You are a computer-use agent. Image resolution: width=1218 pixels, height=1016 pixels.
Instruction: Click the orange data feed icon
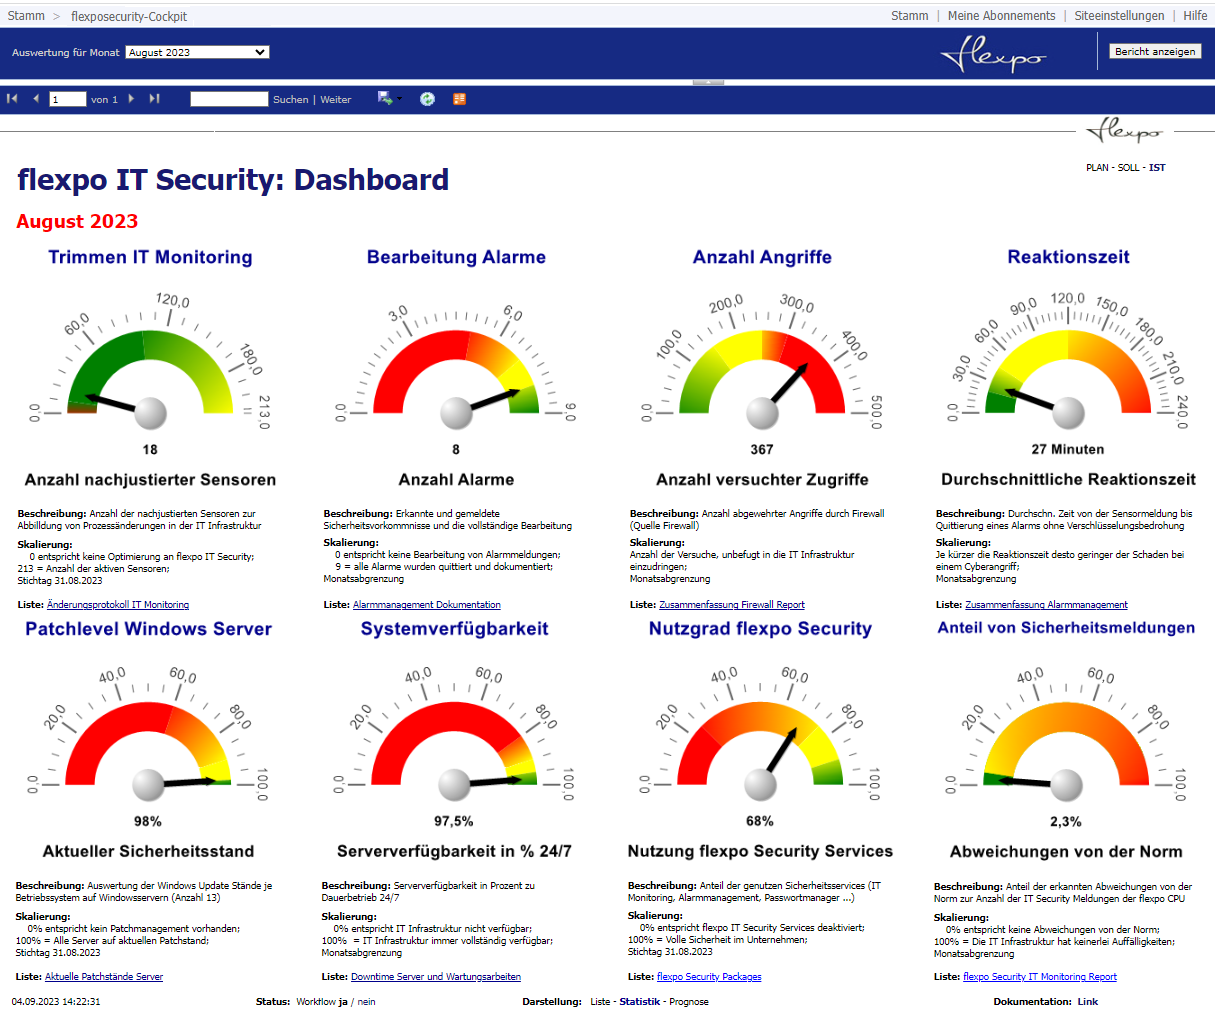click(459, 99)
